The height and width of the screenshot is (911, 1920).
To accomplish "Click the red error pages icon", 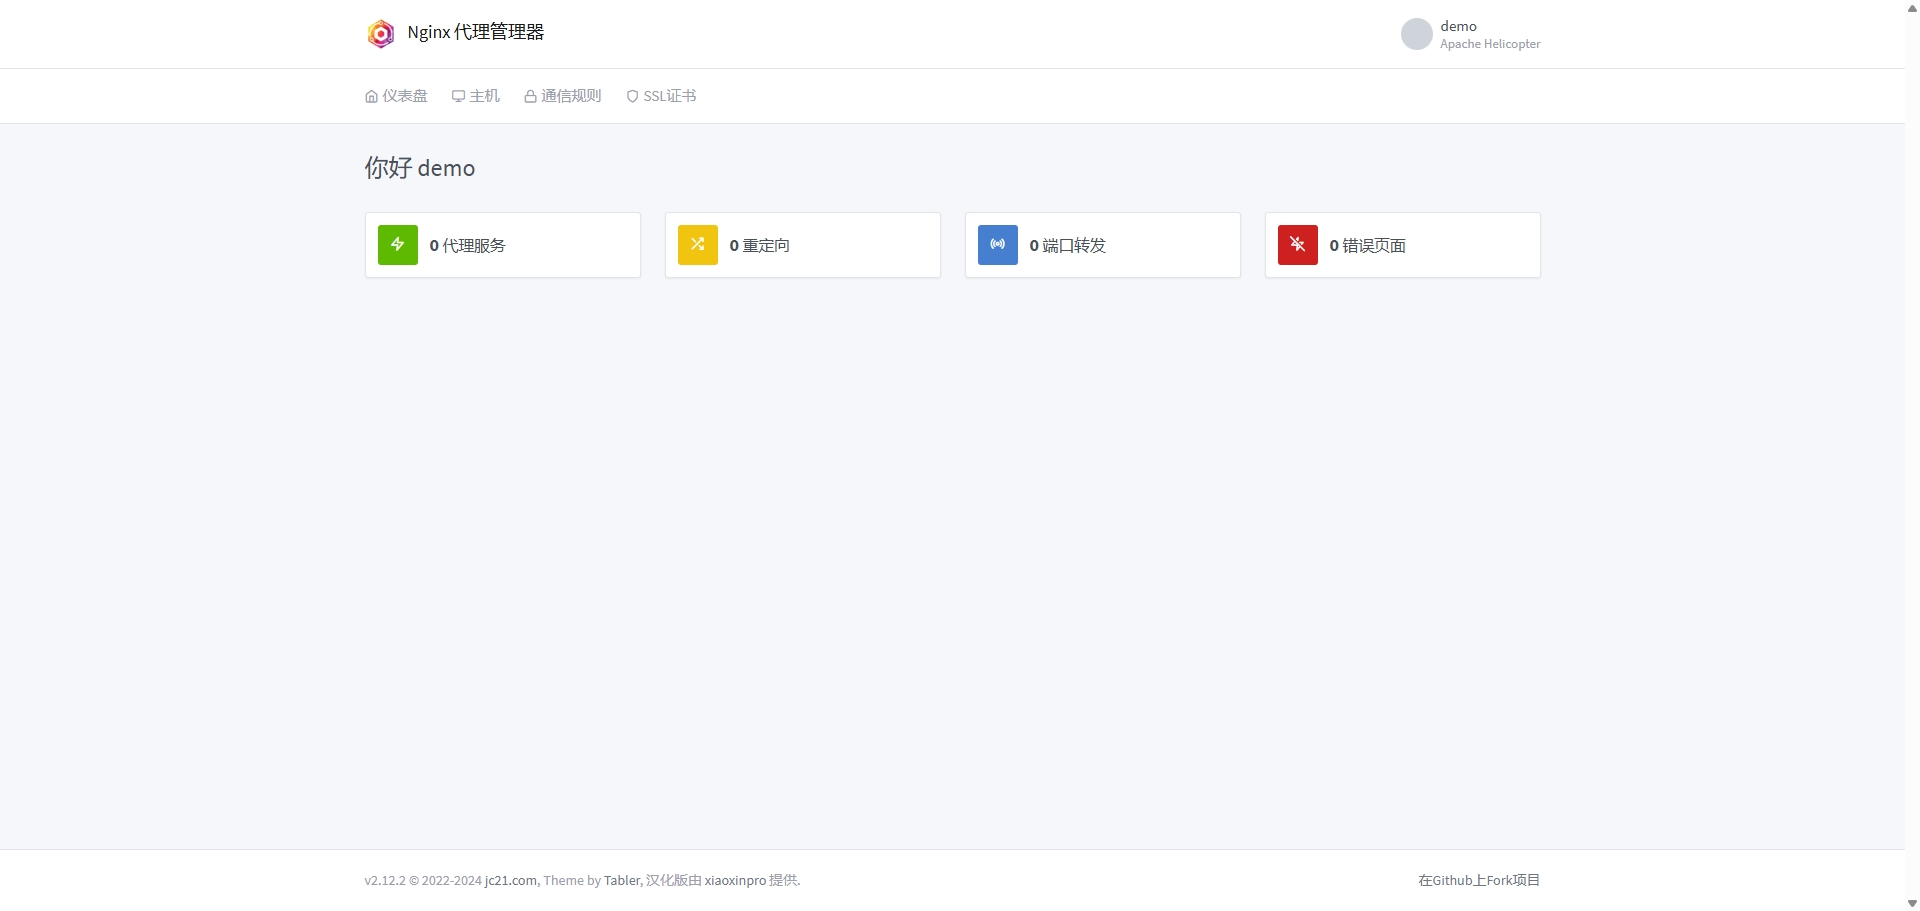I will 1298,245.
